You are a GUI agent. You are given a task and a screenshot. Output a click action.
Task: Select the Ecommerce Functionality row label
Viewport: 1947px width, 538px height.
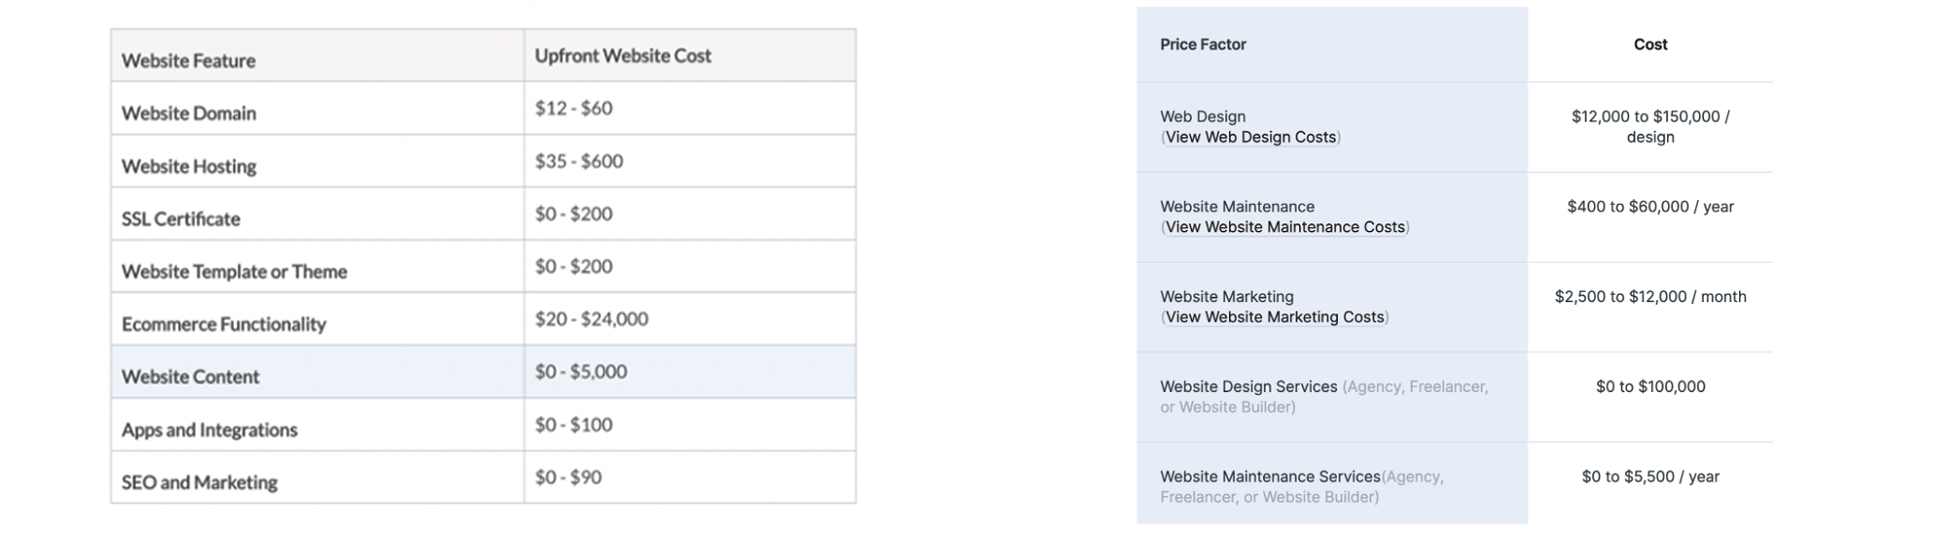(224, 324)
